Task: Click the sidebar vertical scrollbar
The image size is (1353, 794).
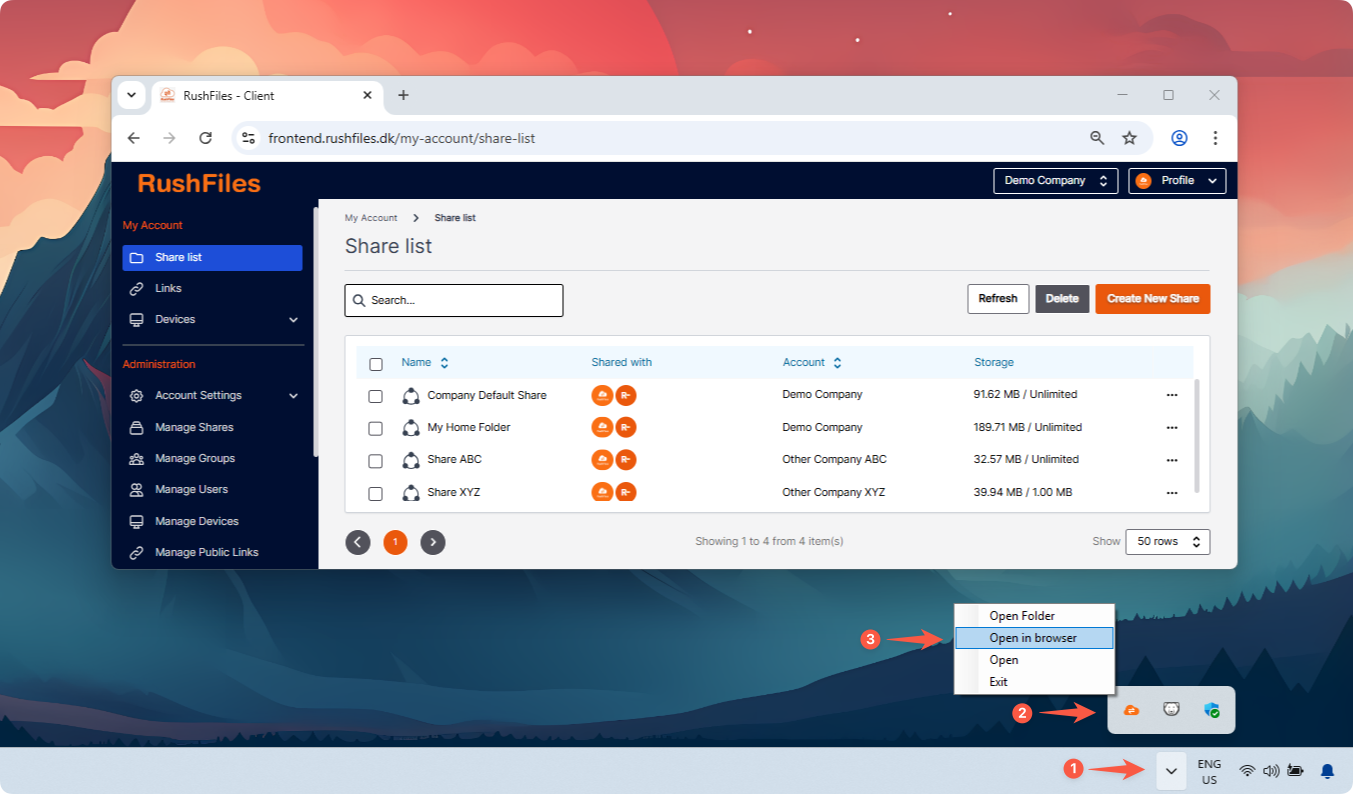Action: (316, 330)
